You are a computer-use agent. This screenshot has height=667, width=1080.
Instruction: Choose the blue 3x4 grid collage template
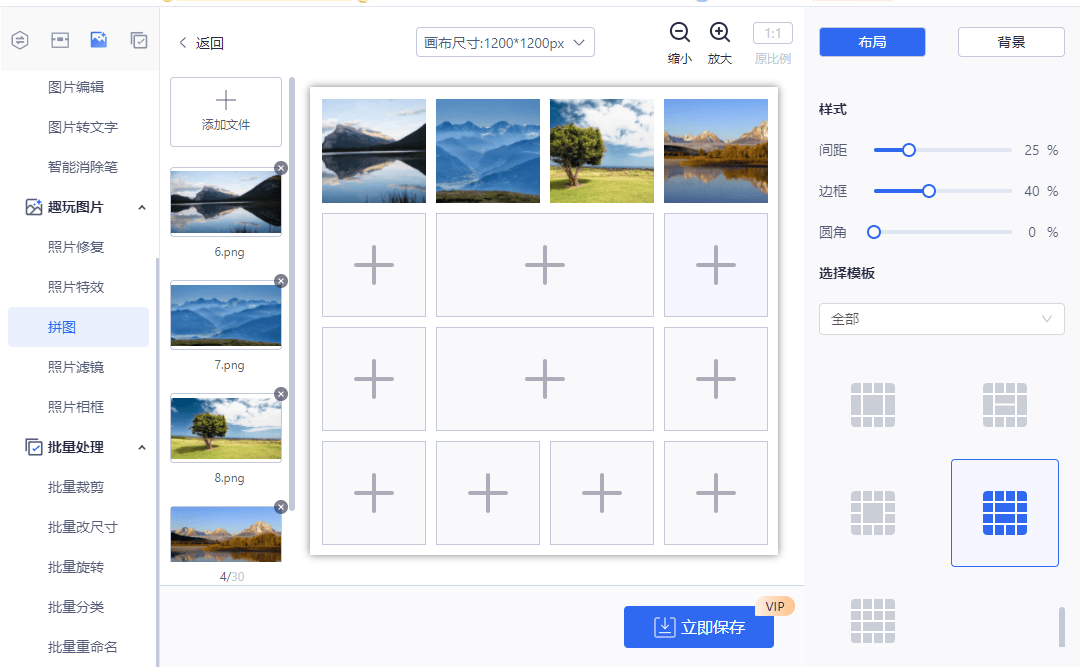(x=1004, y=512)
